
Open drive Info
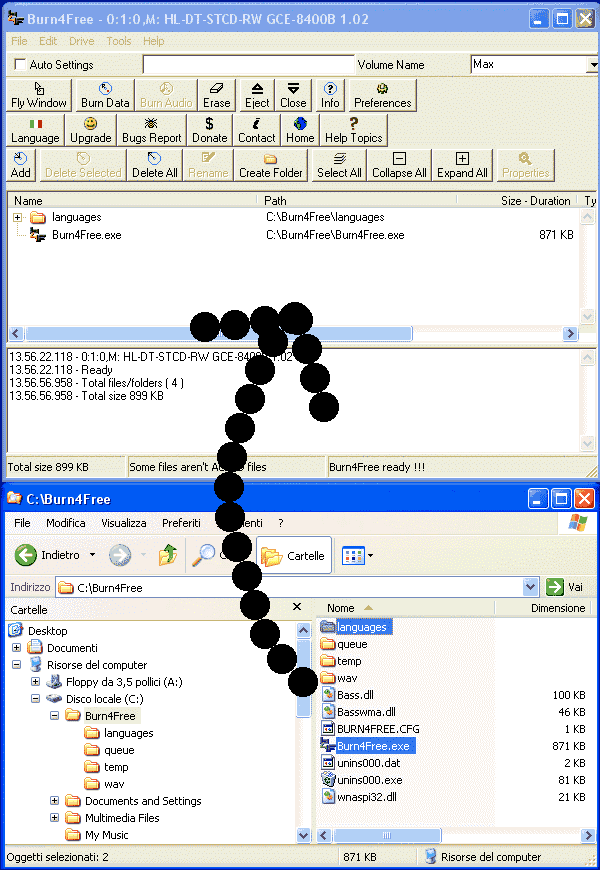[330, 95]
